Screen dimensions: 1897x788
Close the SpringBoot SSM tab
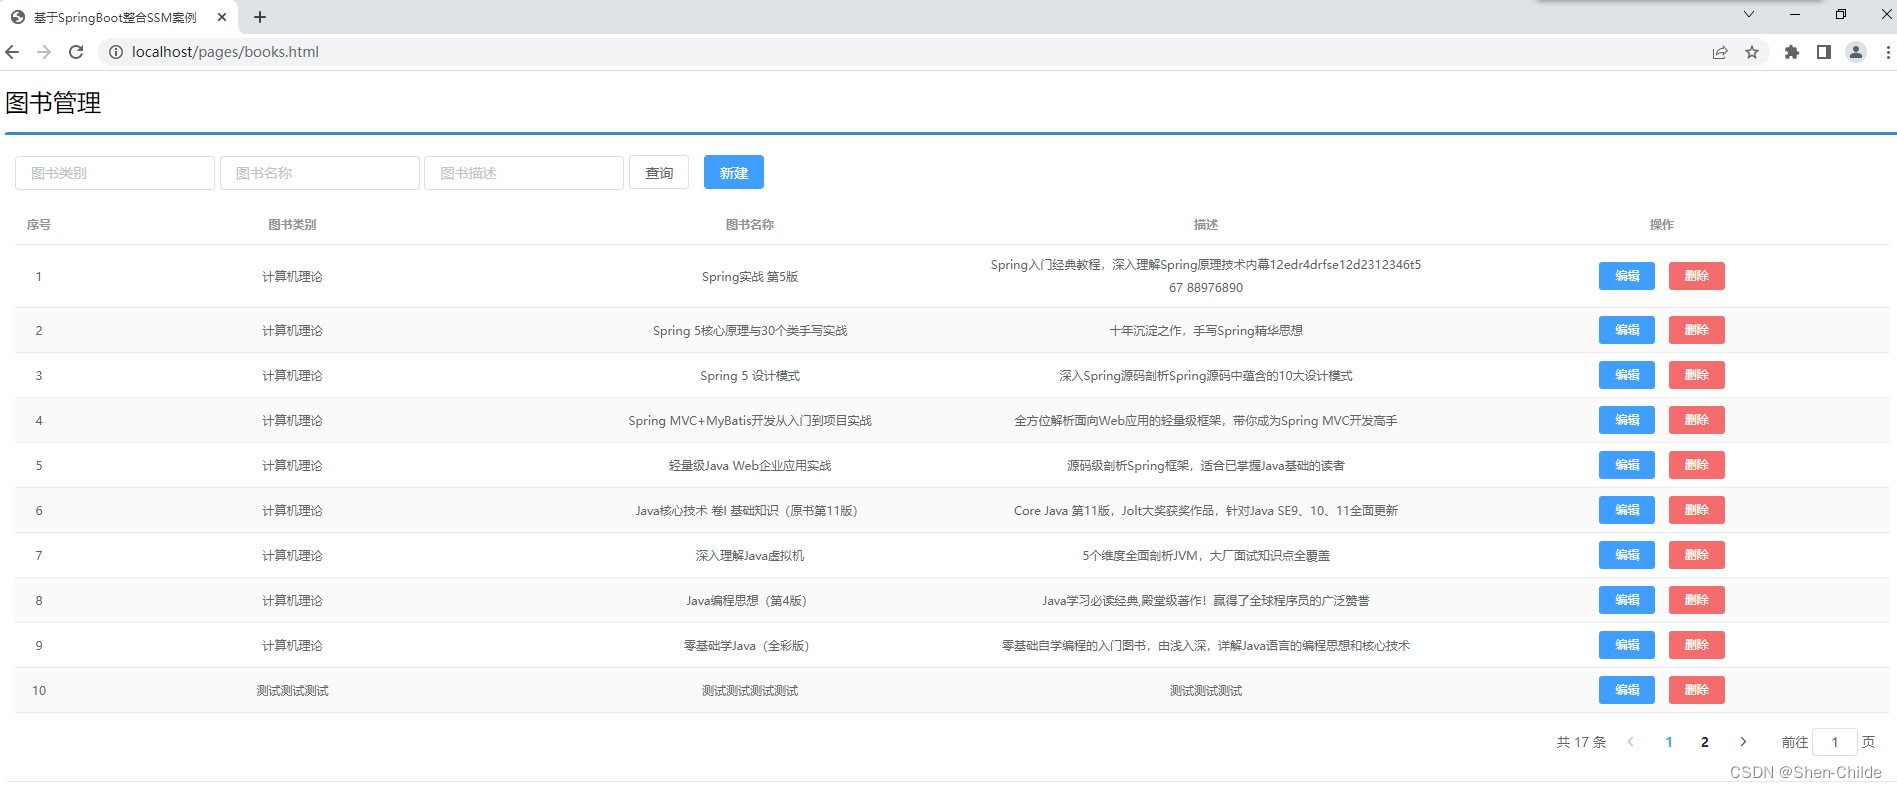pos(222,17)
